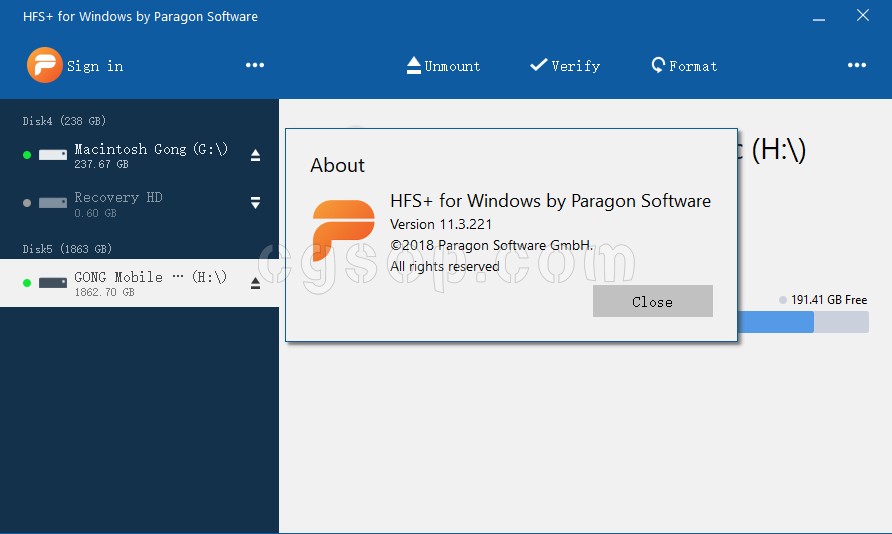Click the disk usage bar
The height and width of the screenshot is (534, 892).
802,322
